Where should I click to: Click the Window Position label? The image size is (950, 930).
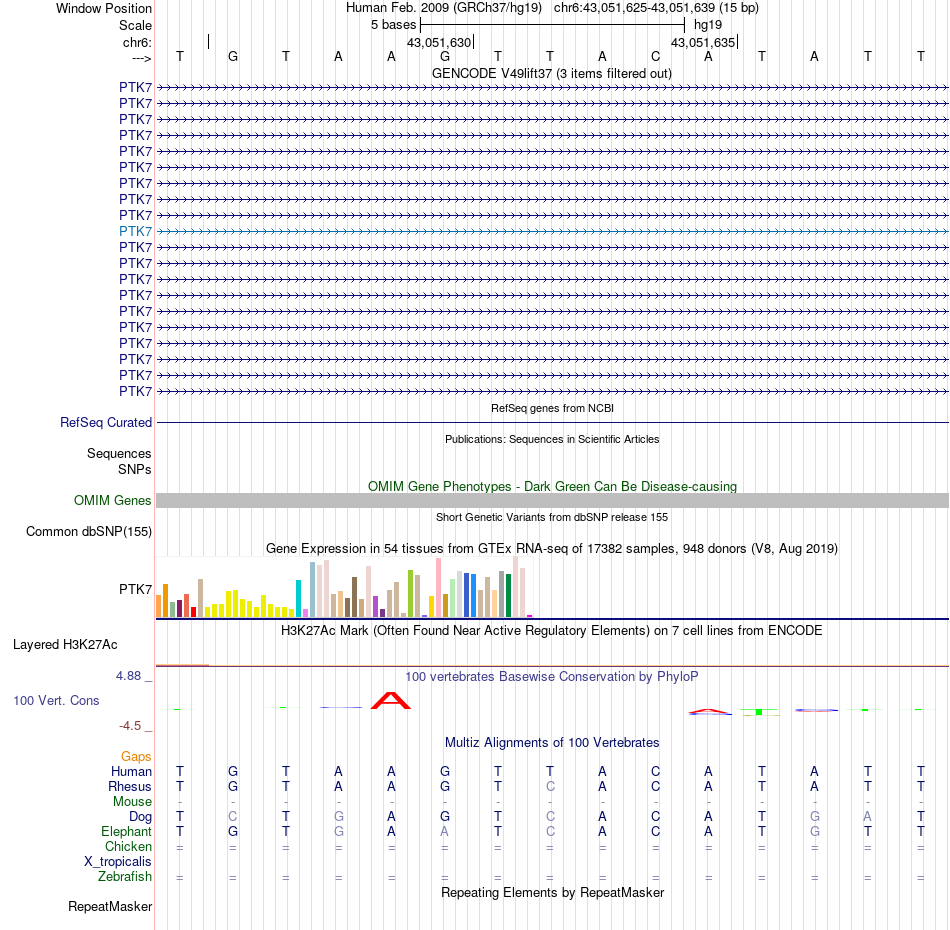(104, 8)
